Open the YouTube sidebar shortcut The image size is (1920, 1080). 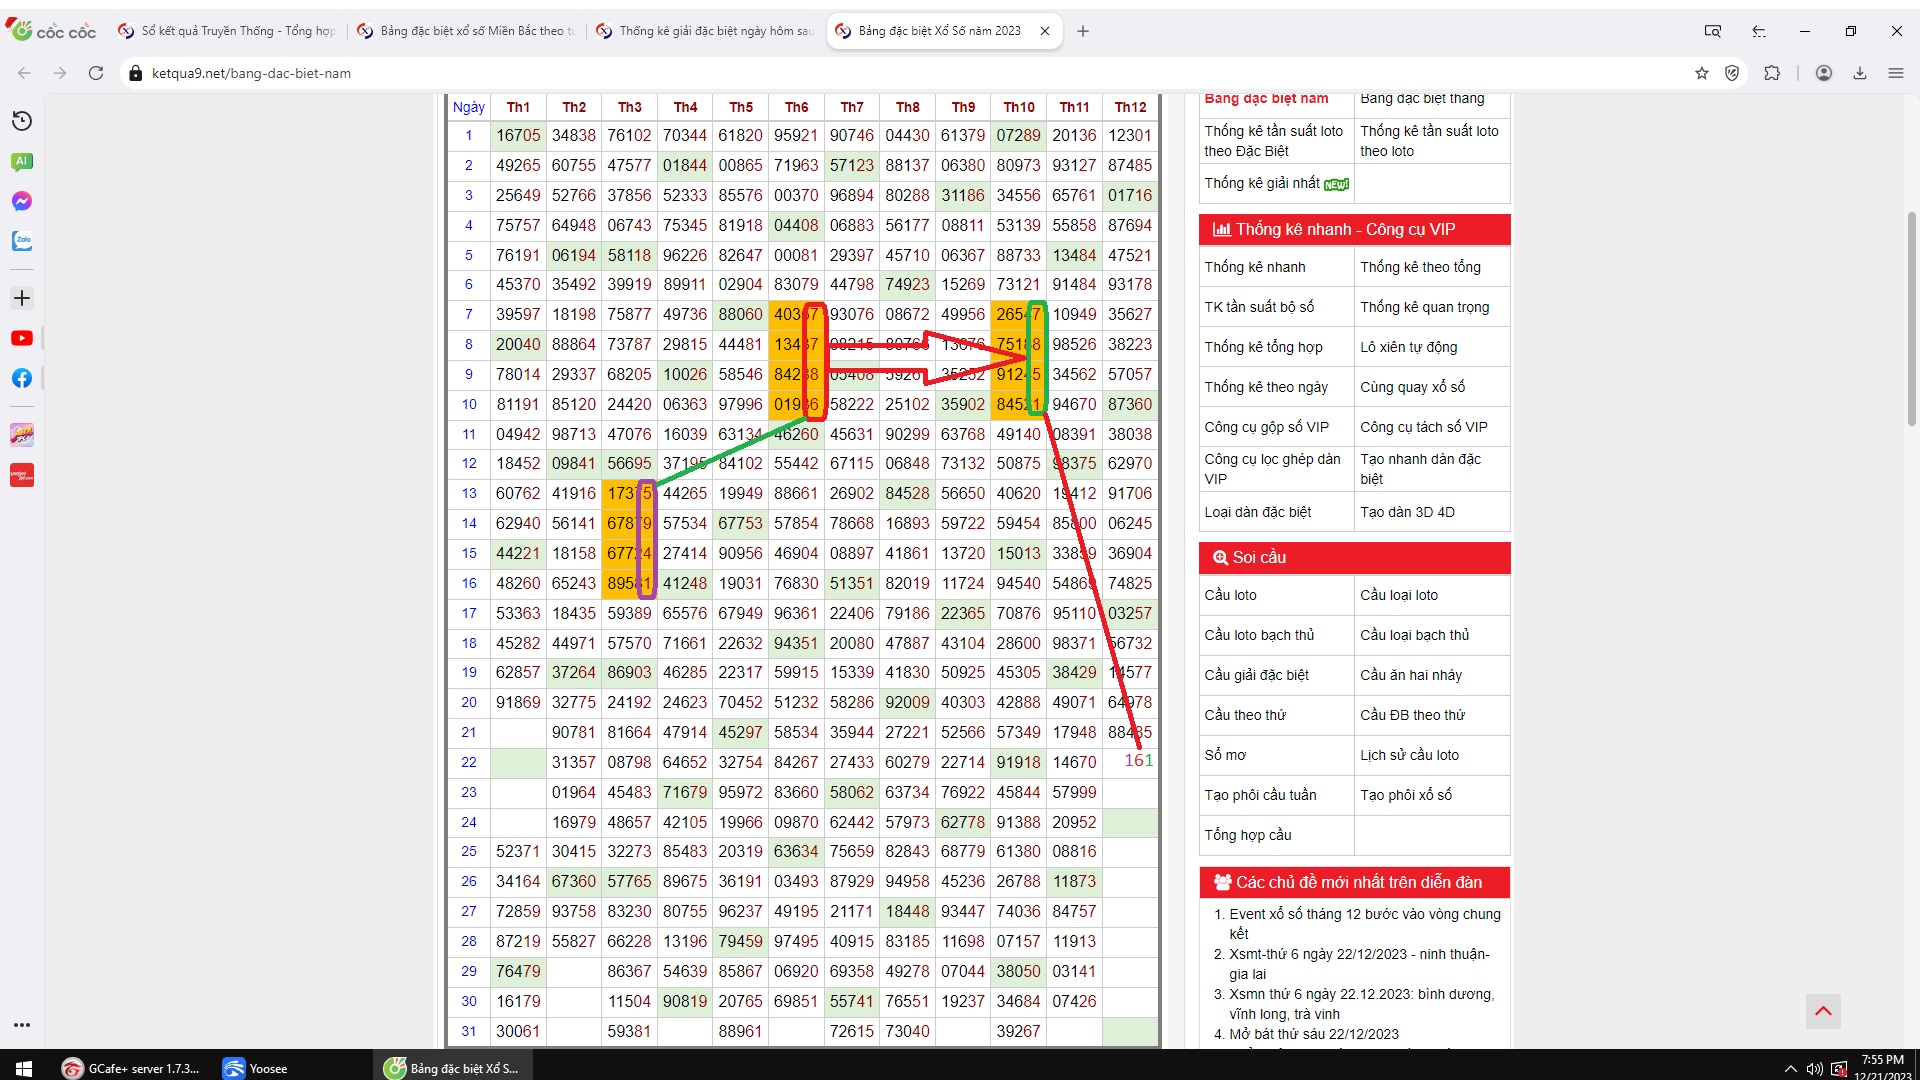(x=22, y=338)
